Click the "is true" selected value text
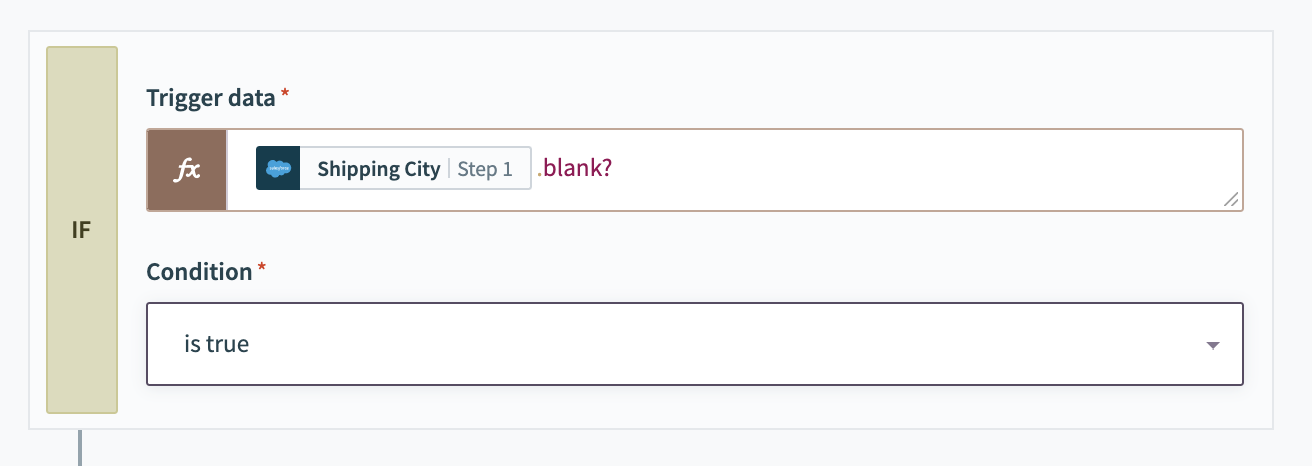 [x=217, y=344]
